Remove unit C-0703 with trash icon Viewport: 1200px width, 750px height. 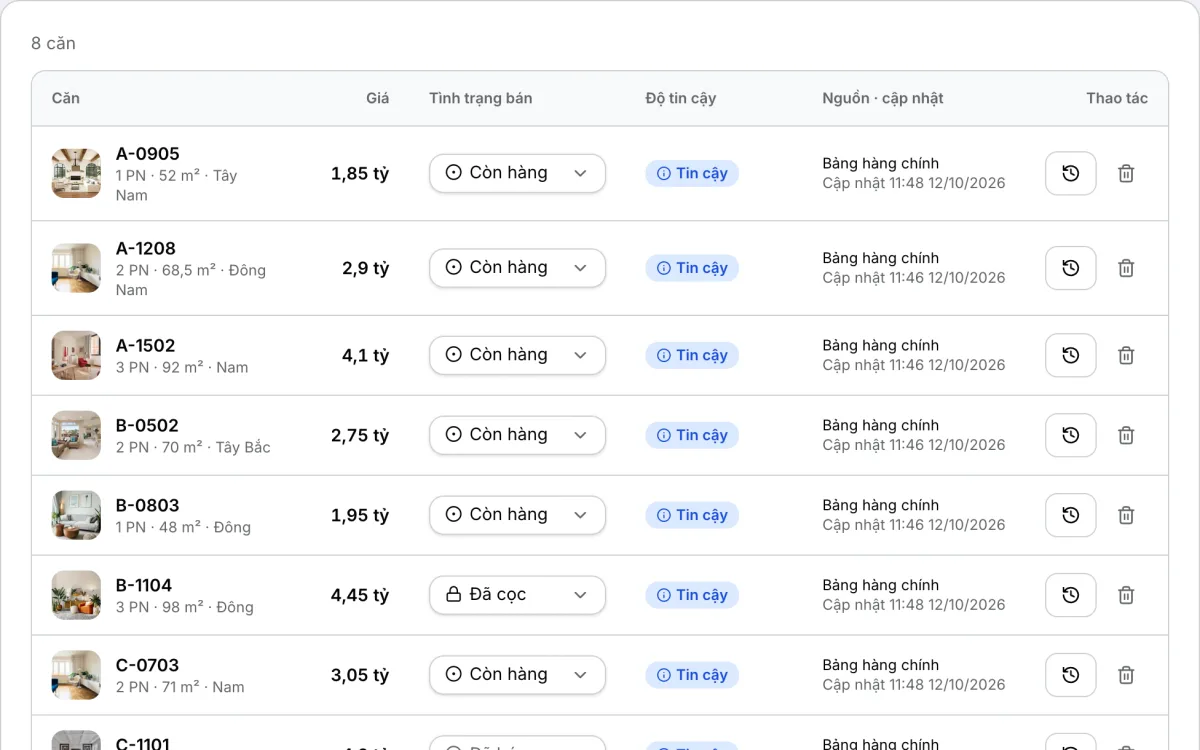[1126, 675]
